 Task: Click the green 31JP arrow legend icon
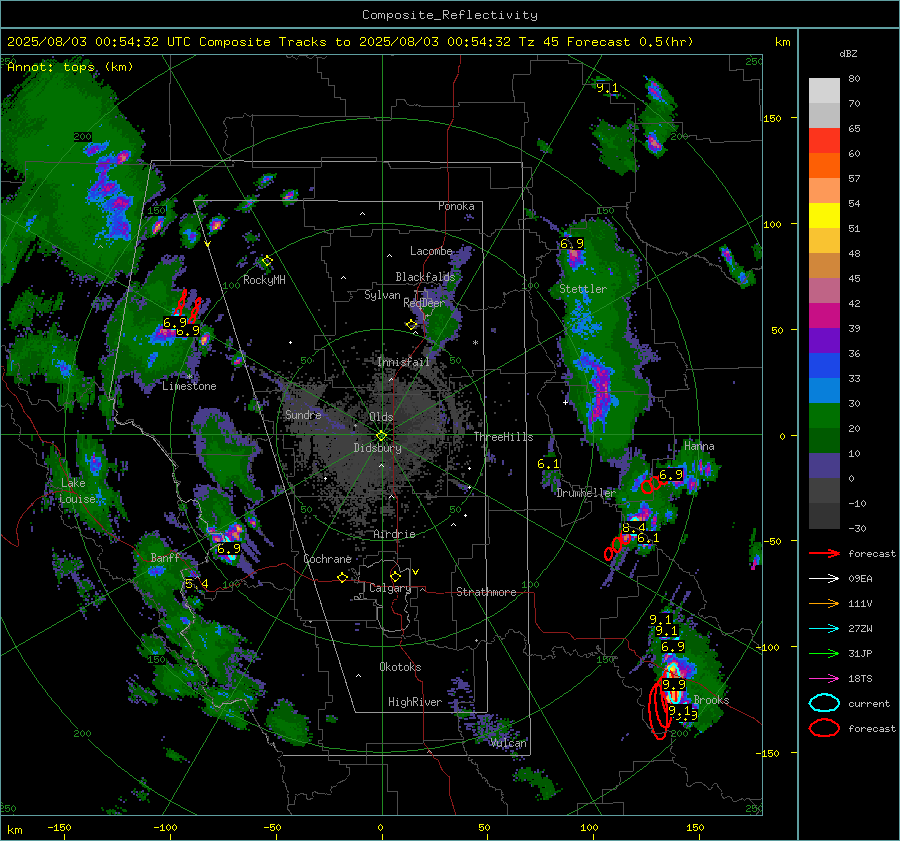pyautogui.click(x=824, y=653)
